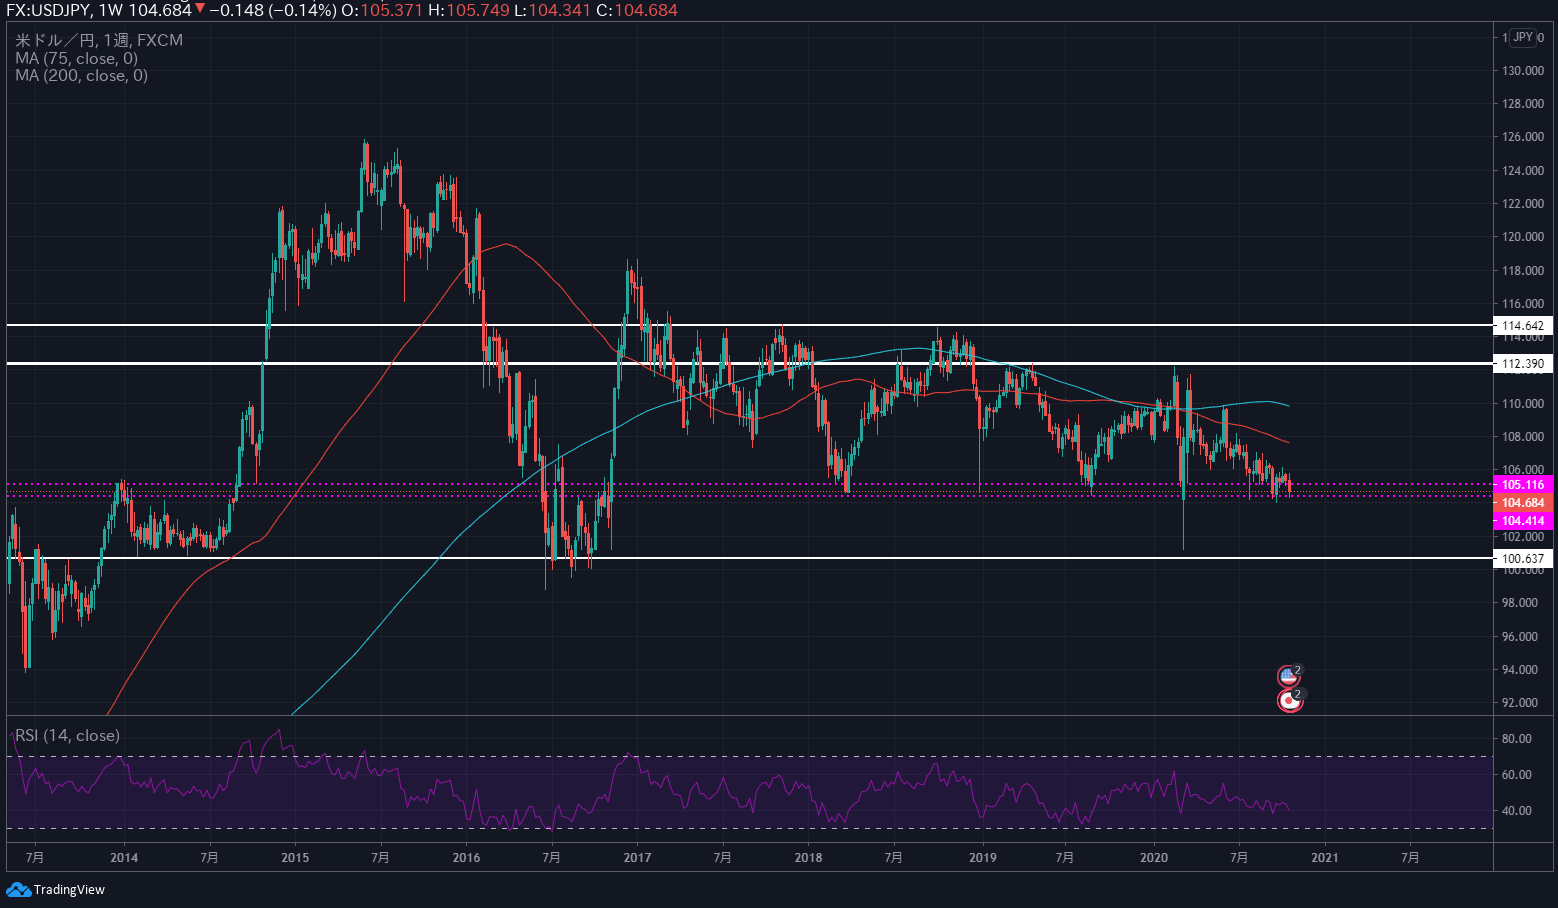Click the 80.00 level on RSI scale
This screenshot has width=1558, height=908.
(x=1516, y=739)
